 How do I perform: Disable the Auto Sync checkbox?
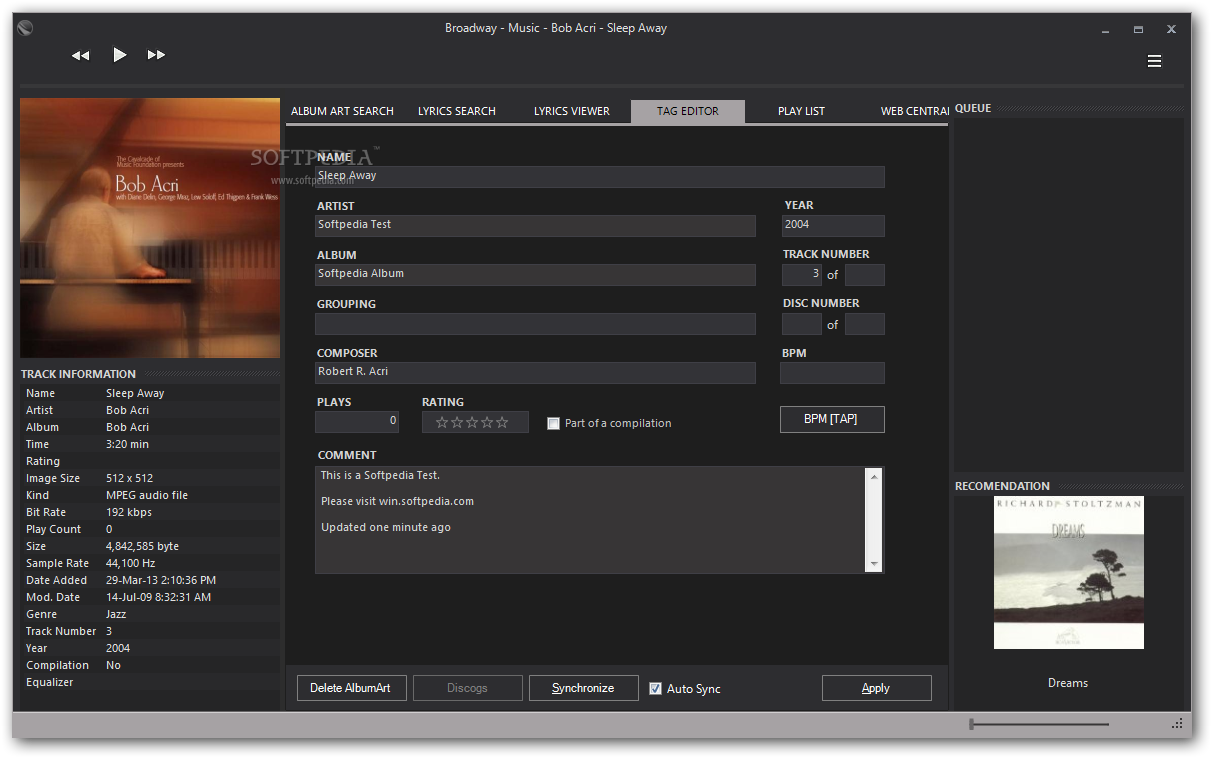pos(656,688)
